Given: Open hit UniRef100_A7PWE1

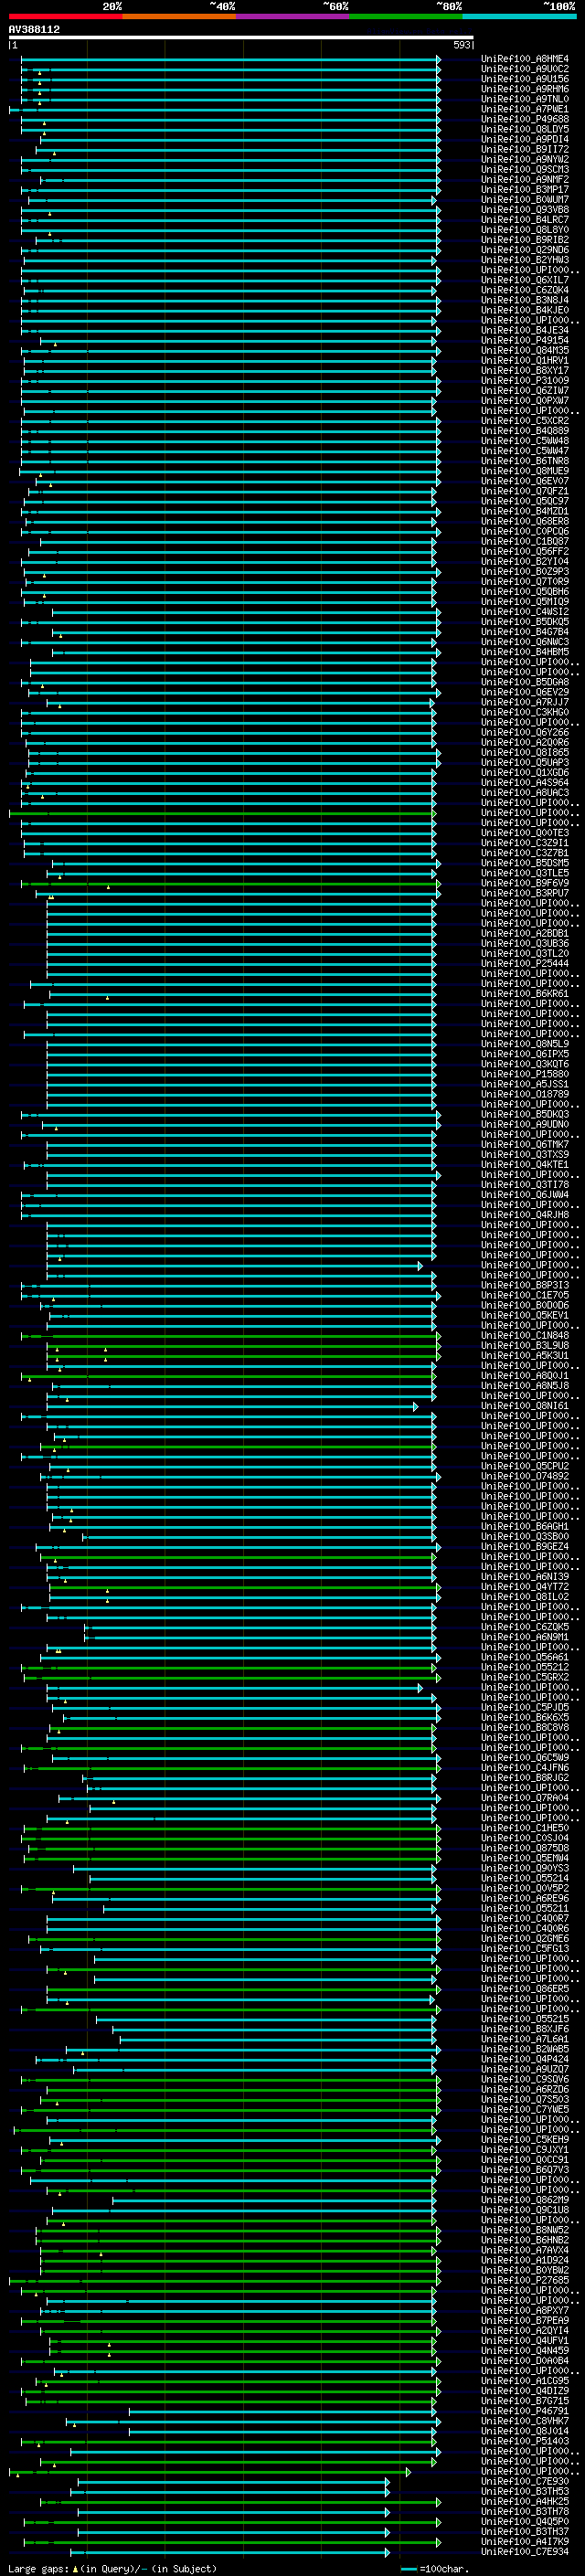Looking at the screenshot, I should tap(525, 109).
